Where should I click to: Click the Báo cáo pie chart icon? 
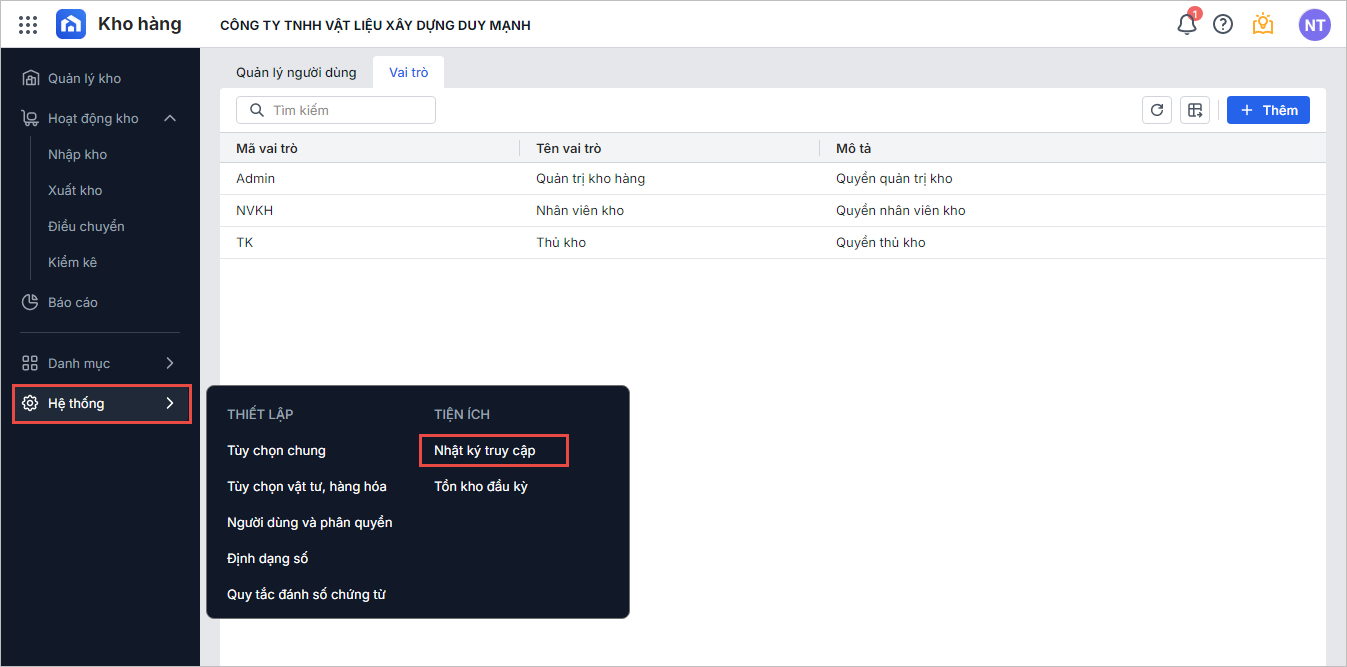(x=30, y=302)
